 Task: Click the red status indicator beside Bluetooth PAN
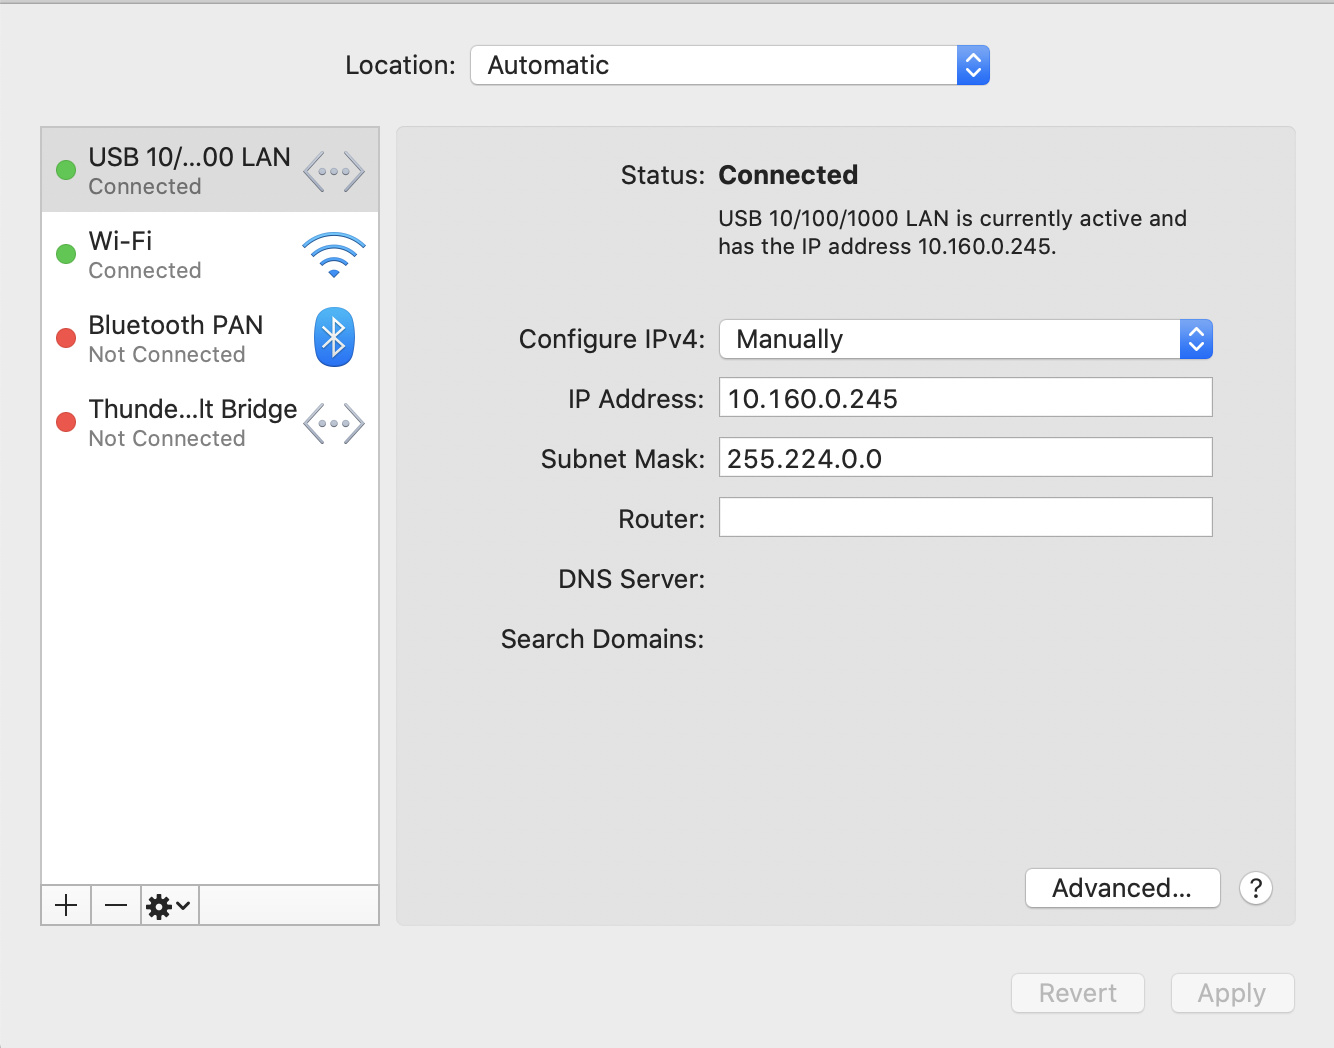[65, 337]
